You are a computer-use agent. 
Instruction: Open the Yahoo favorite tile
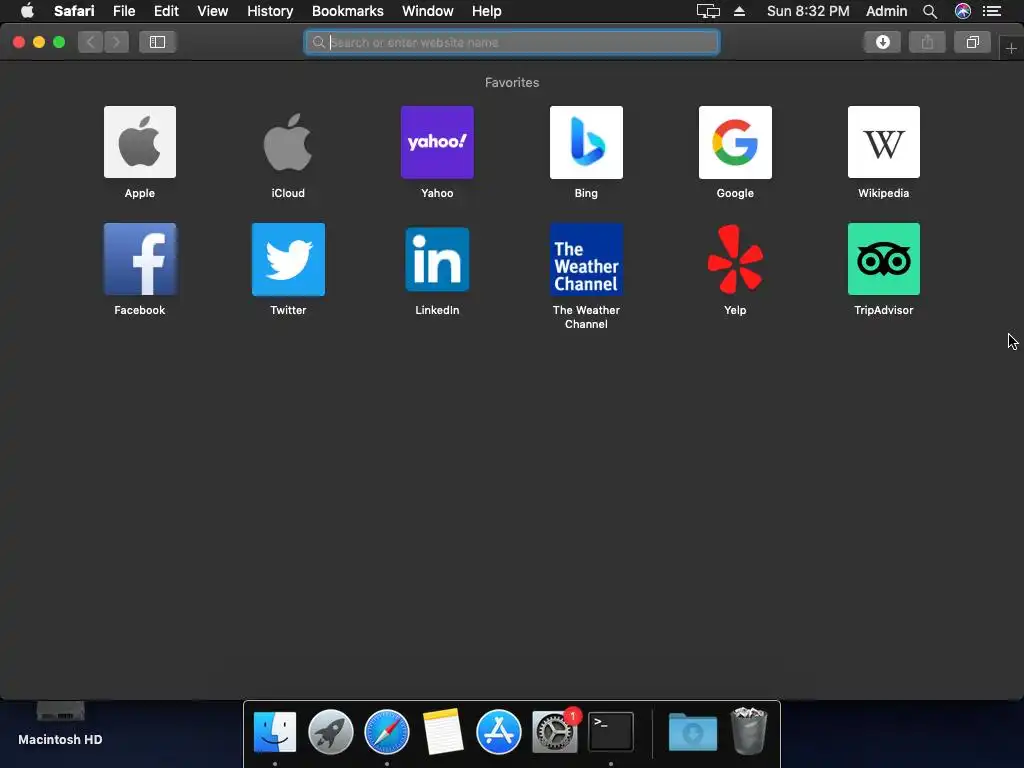tap(437, 142)
